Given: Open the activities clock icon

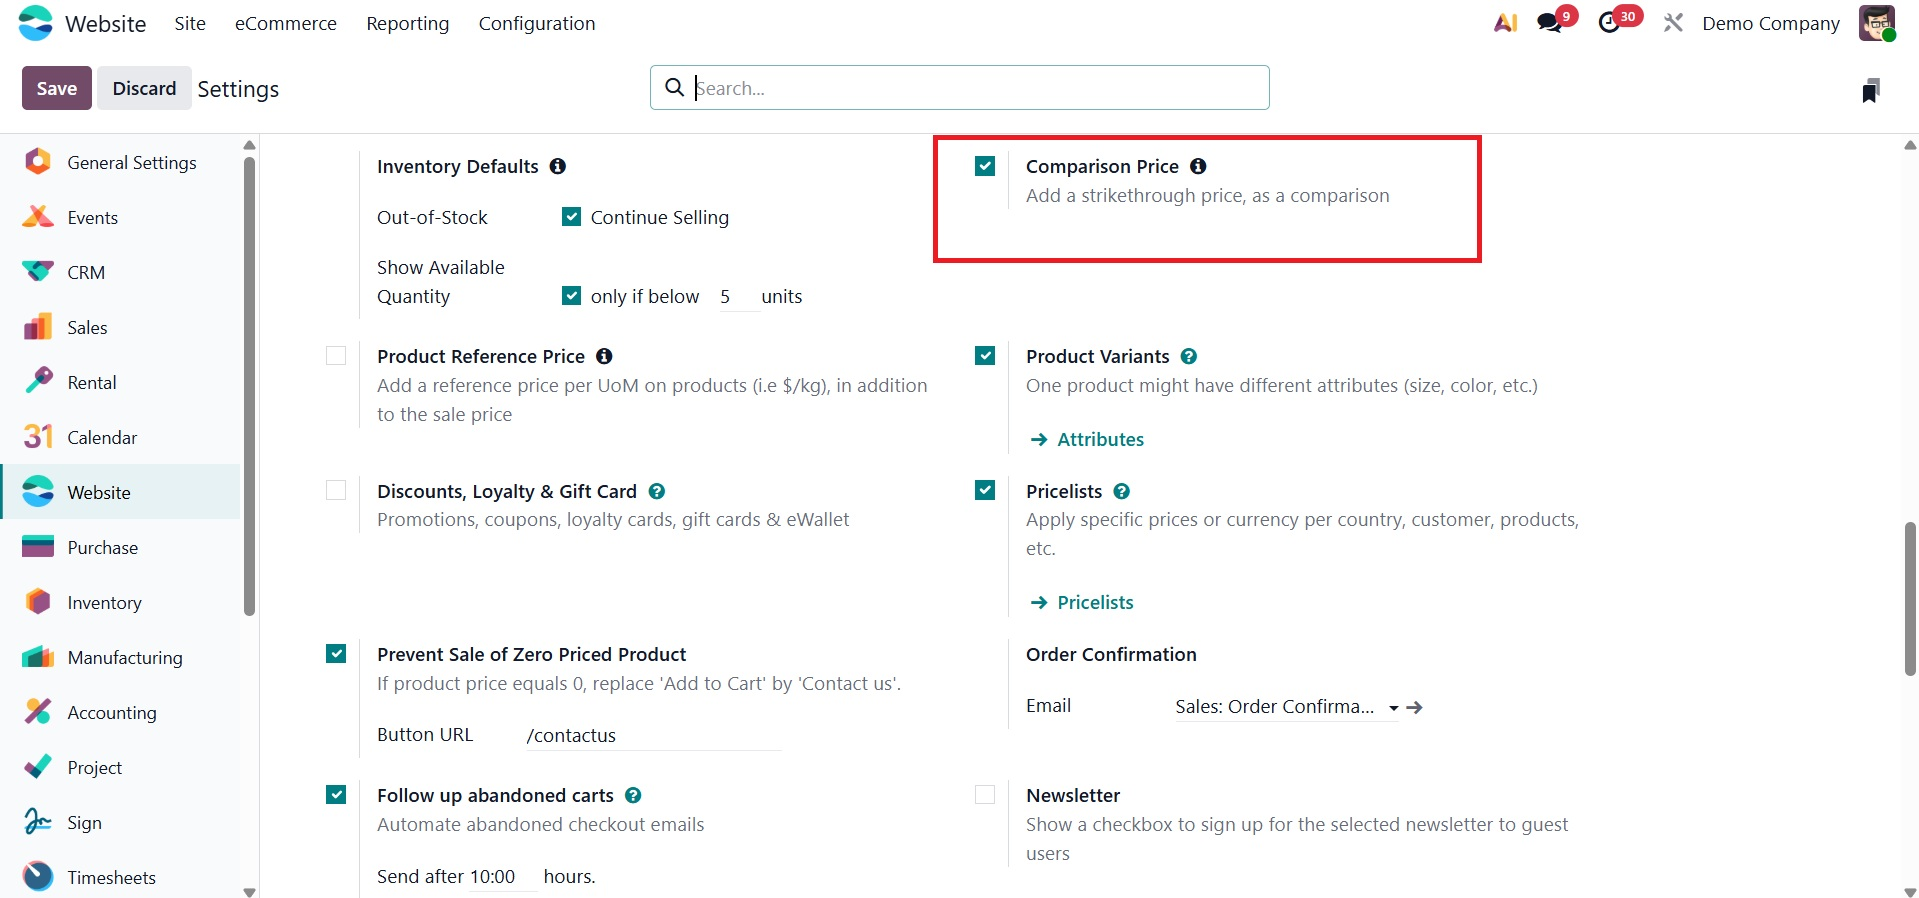Looking at the screenshot, I should [1609, 23].
